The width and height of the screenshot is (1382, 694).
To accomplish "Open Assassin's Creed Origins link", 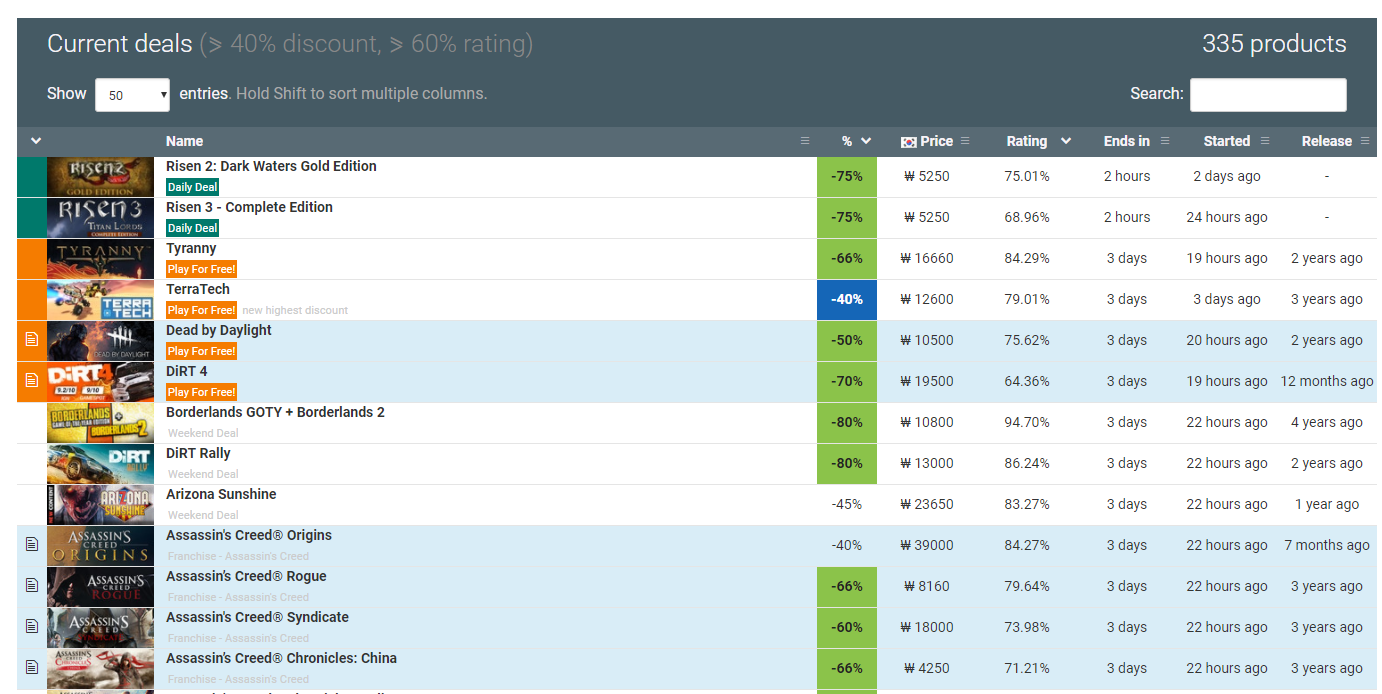I will (249, 535).
